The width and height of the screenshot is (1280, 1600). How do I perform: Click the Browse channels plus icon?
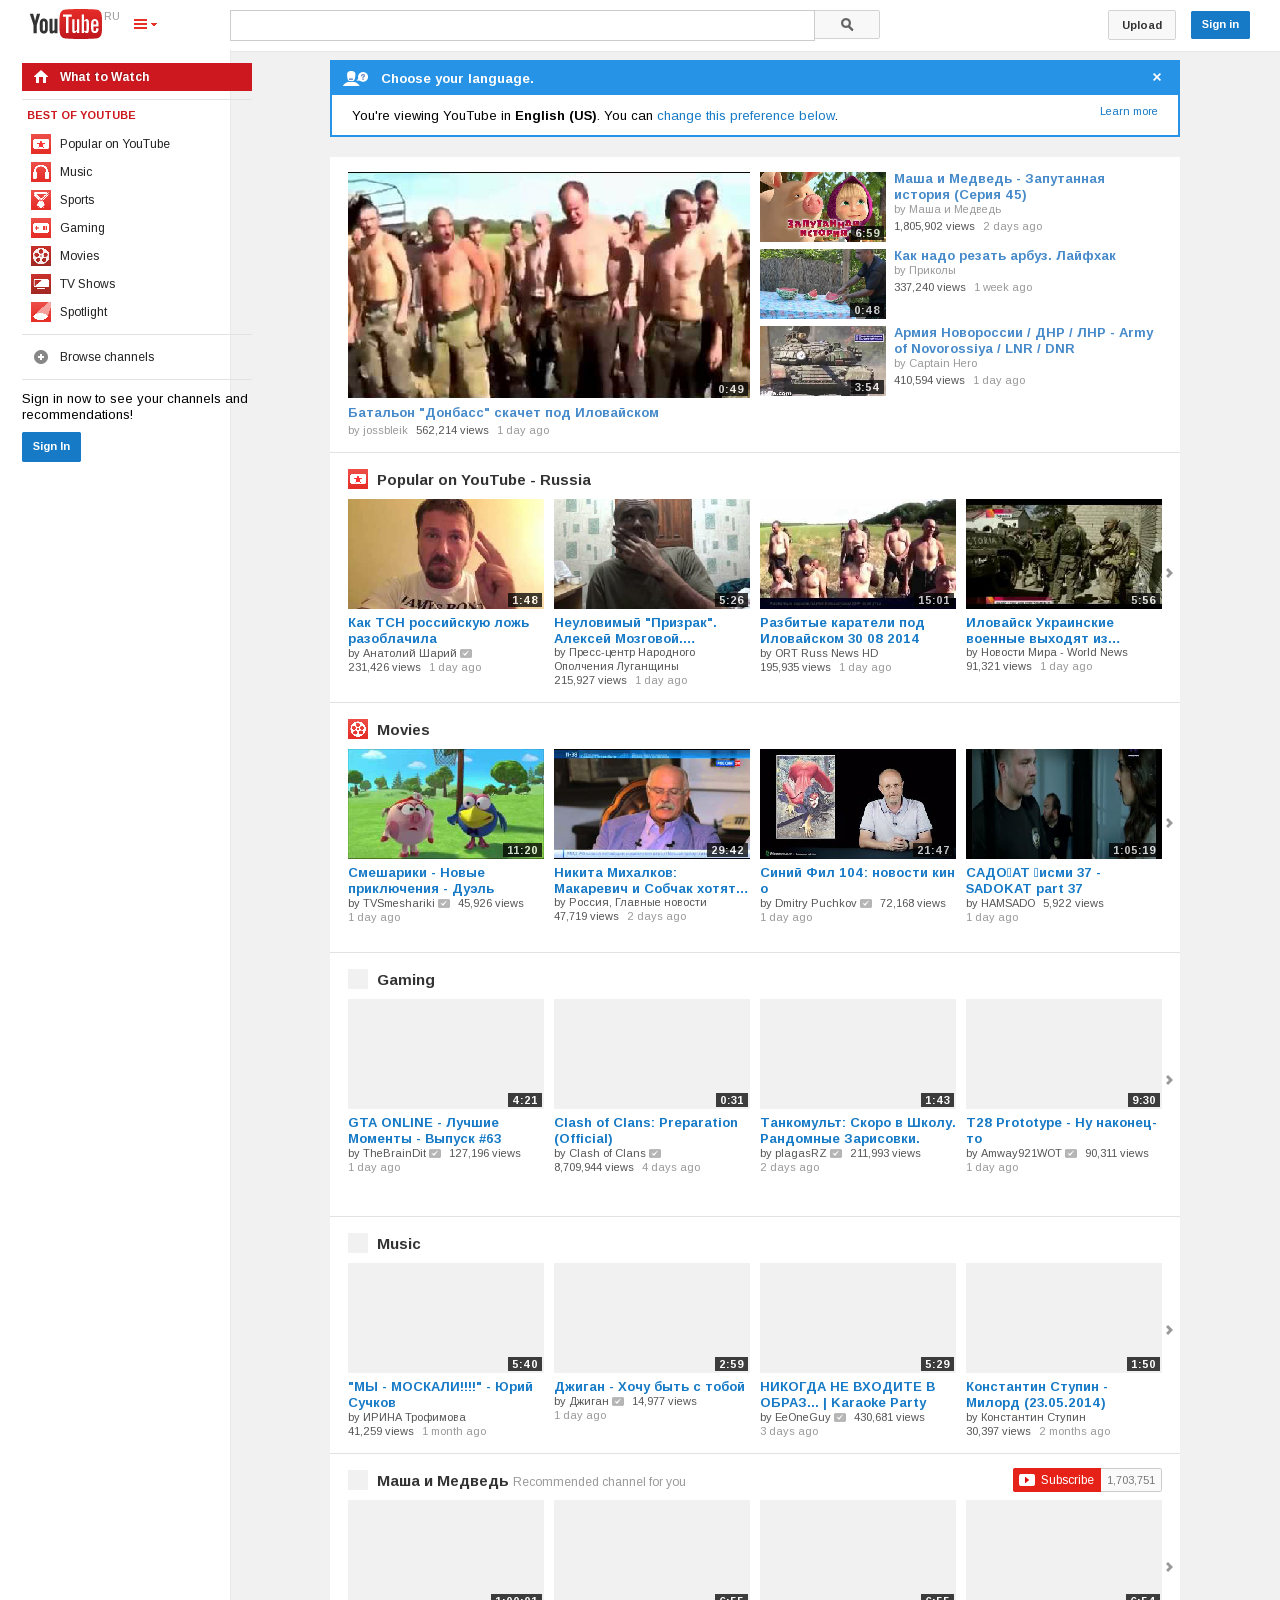click(41, 357)
